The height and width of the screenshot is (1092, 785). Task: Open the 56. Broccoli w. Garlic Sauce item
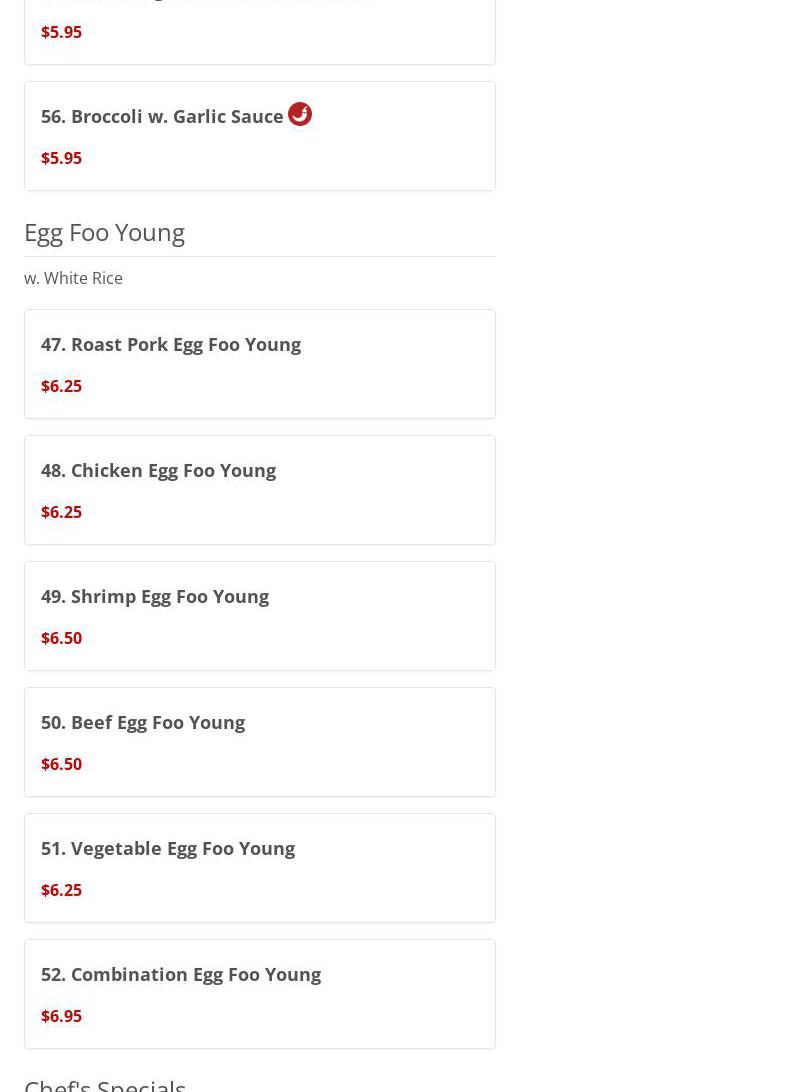(162, 116)
